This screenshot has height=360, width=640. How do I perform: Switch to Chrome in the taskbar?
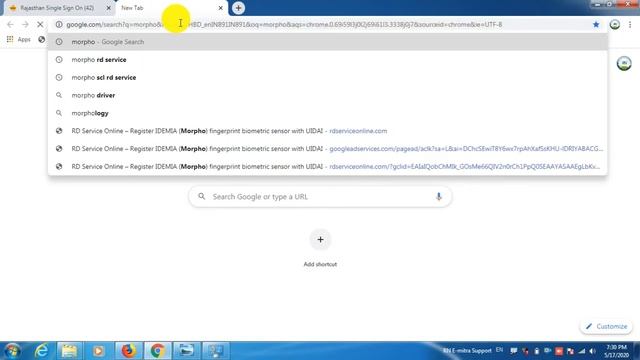pos(158,351)
